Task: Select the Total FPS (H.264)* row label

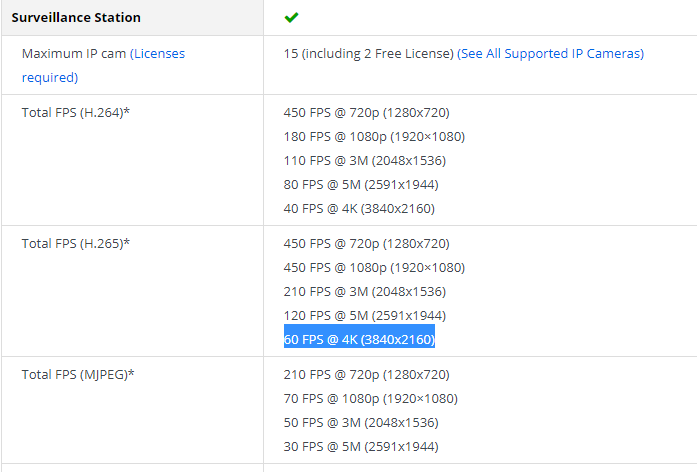Action: pos(76,112)
